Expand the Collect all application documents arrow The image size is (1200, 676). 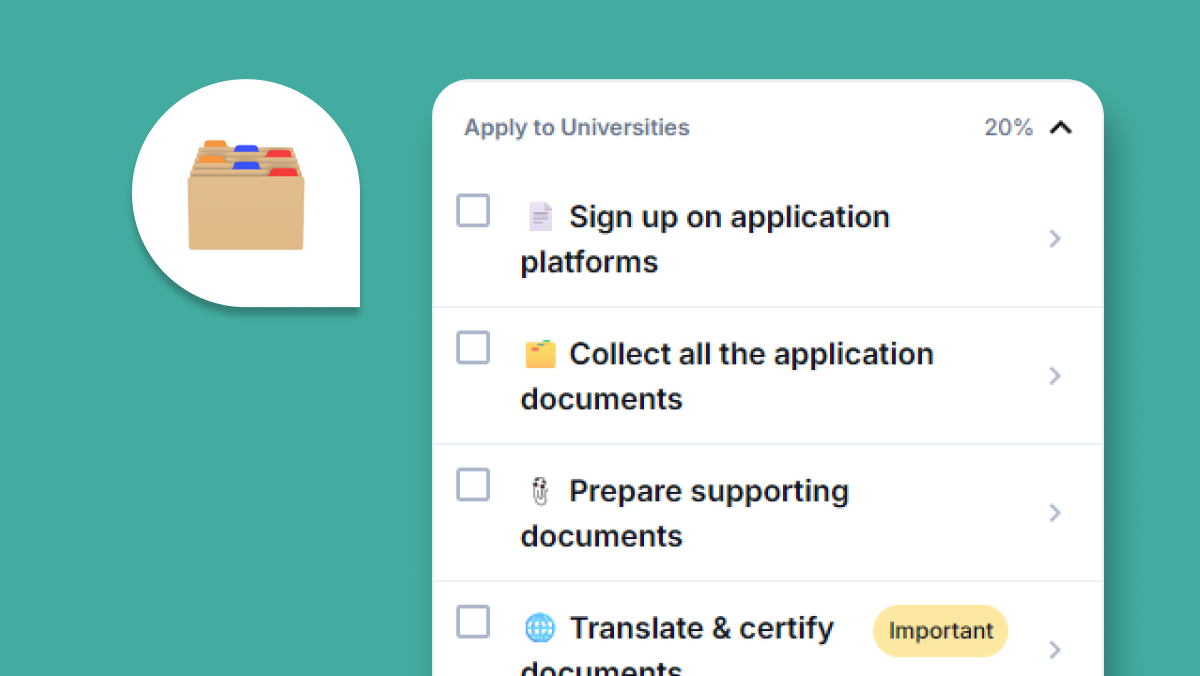click(x=1054, y=375)
